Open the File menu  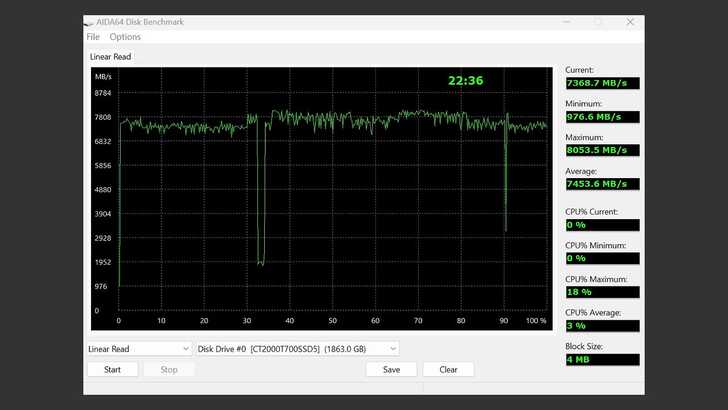pyautogui.click(x=93, y=37)
